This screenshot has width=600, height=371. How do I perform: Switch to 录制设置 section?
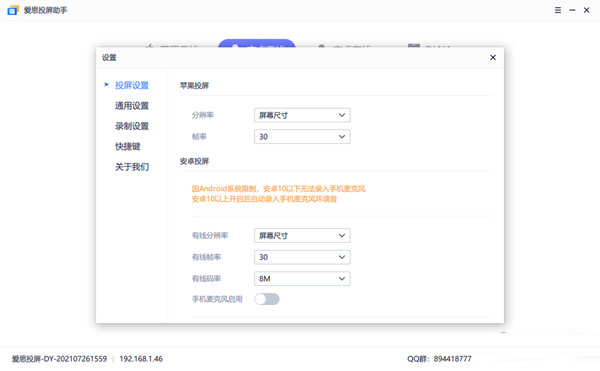click(132, 126)
